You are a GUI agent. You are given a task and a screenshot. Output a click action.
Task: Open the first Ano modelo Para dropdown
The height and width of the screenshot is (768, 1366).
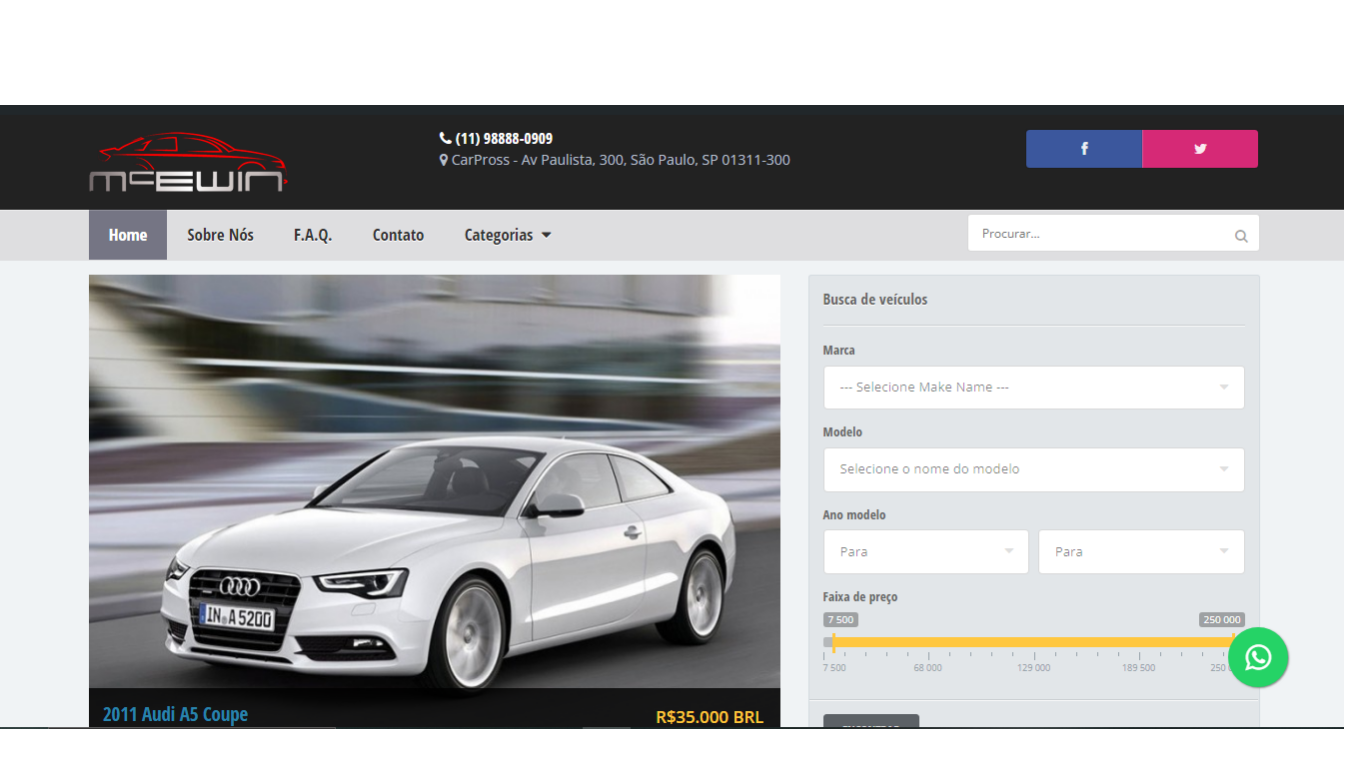tap(926, 552)
